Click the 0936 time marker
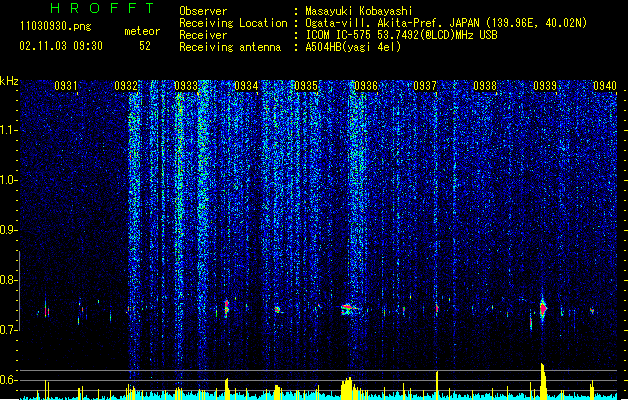Viewport: 629px width, 400px height. [x=366, y=86]
